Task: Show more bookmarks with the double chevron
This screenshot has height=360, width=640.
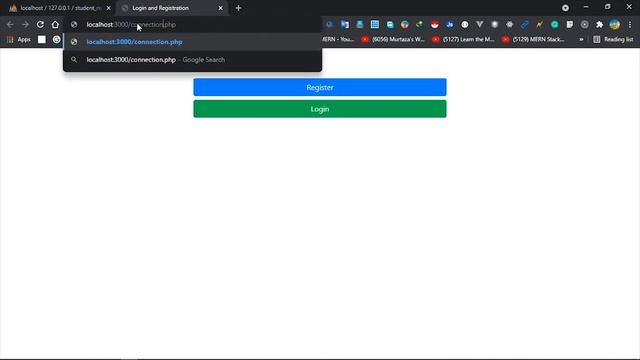Action: [x=581, y=40]
